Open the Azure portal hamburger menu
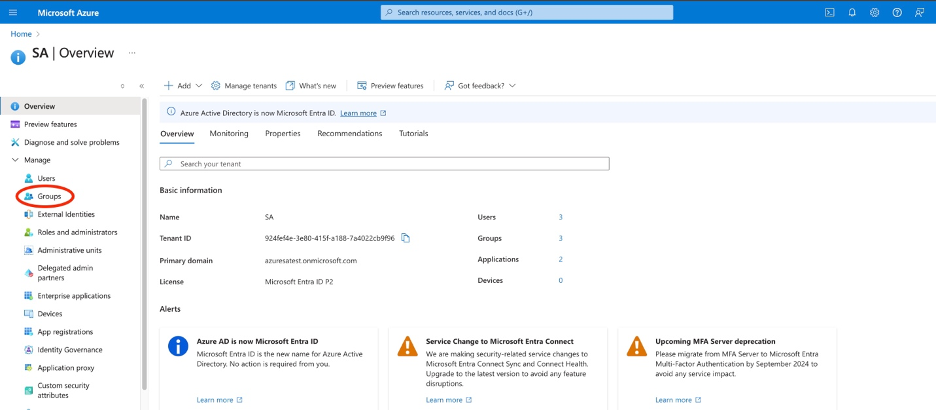 point(14,13)
